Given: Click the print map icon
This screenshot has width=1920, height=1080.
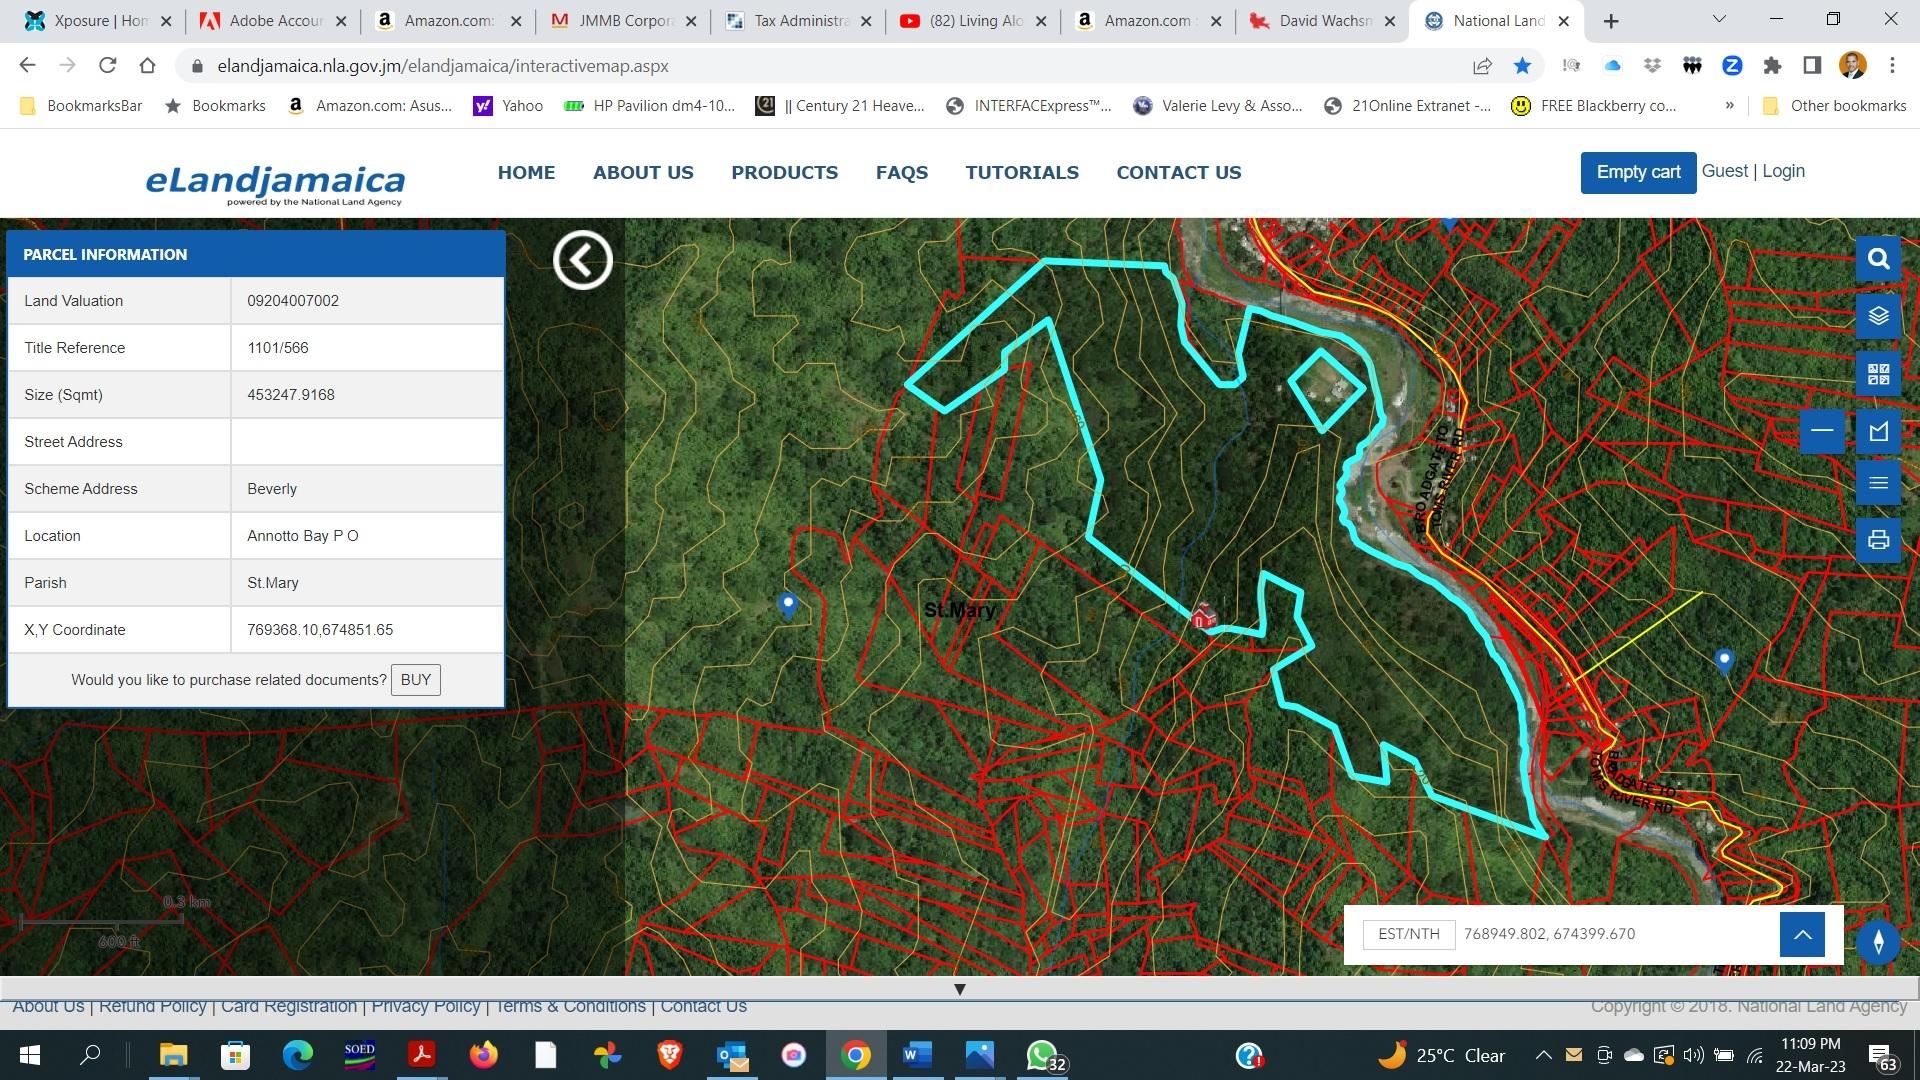Looking at the screenshot, I should (x=1878, y=541).
